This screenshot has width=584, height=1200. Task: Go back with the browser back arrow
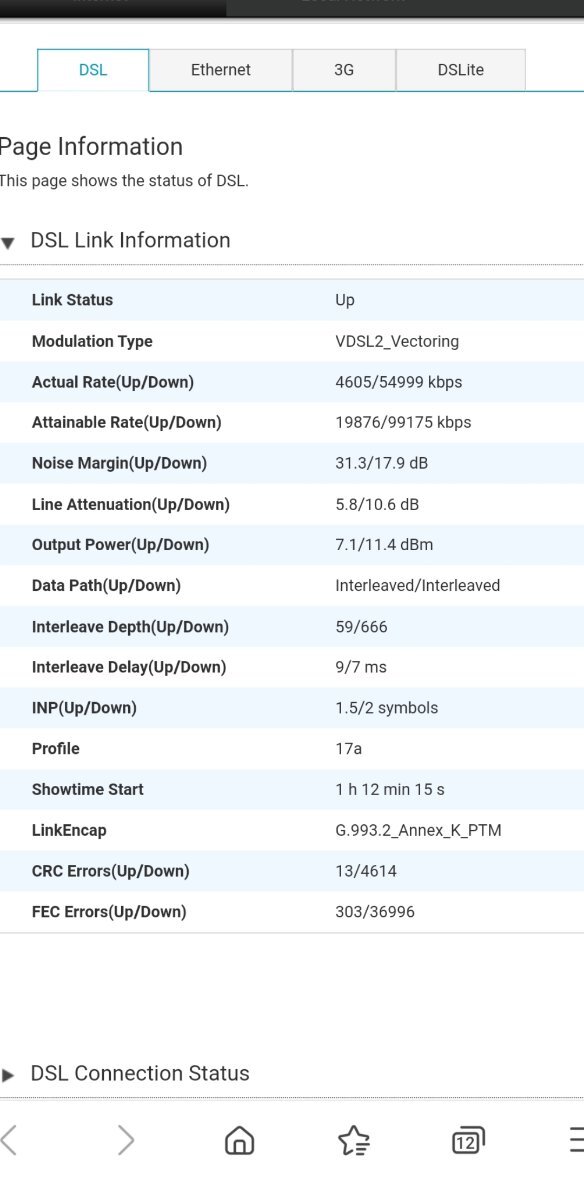coord(9,1139)
